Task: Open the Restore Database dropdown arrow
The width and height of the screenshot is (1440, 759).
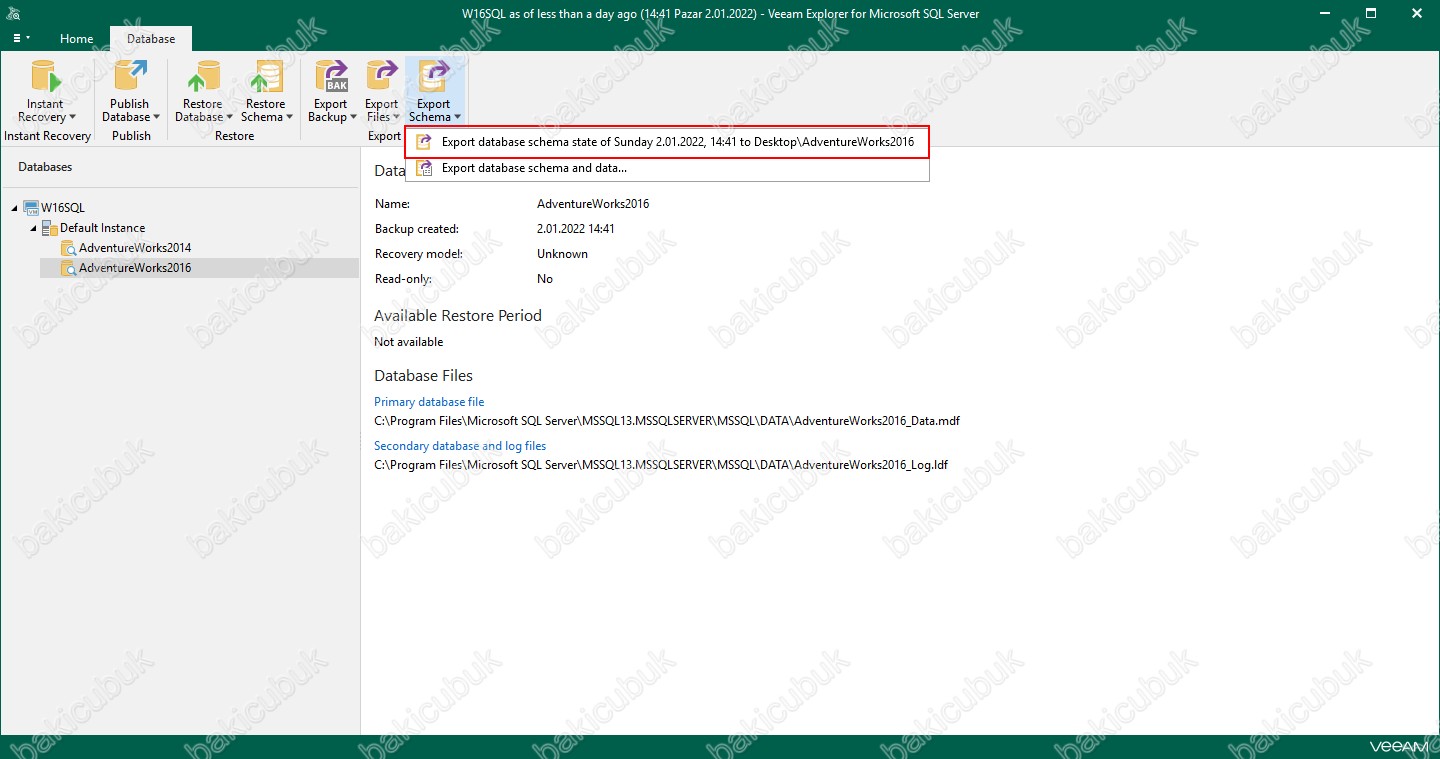Action: [x=229, y=118]
